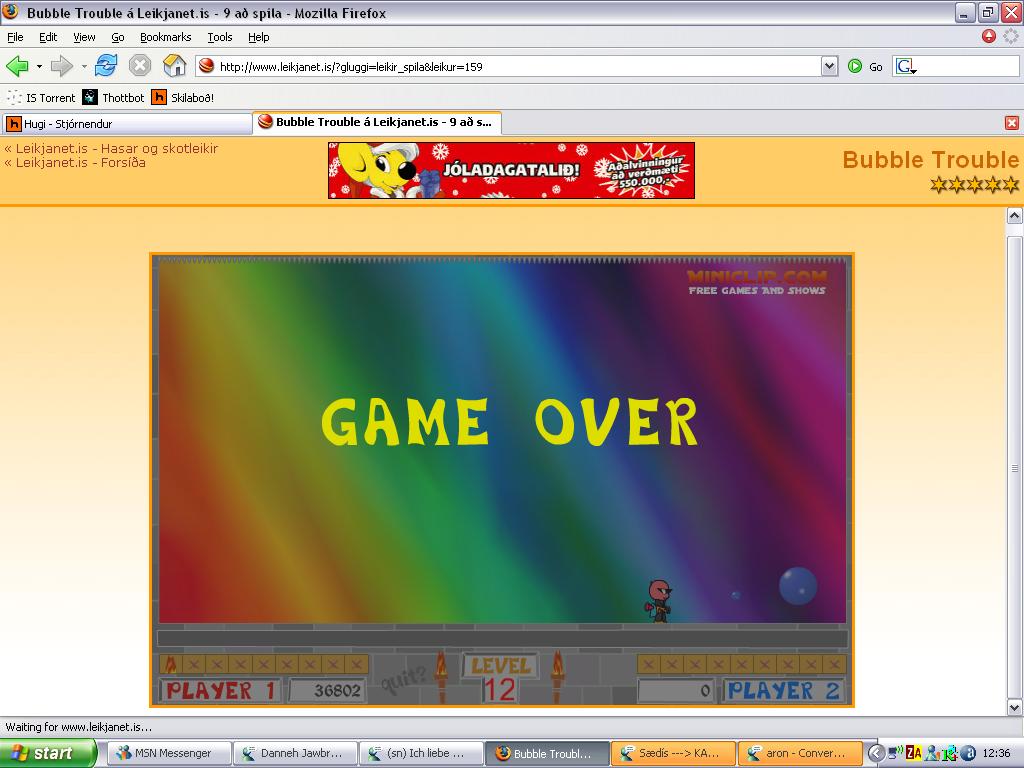Click the system clock showing 12:36
The height and width of the screenshot is (768, 1024).
pos(997,753)
